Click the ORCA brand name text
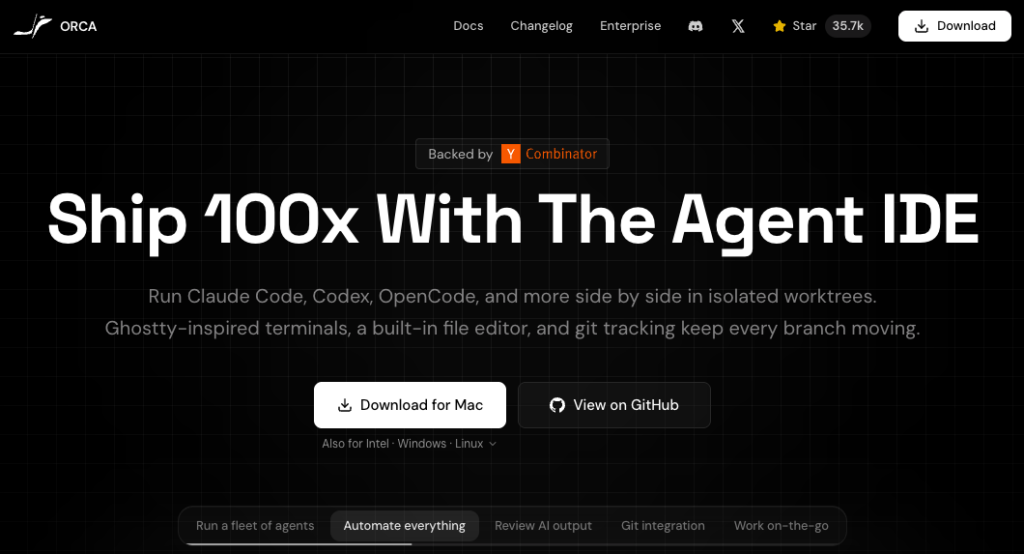The height and width of the screenshot is (554, 1024). [x=78, y=26]
